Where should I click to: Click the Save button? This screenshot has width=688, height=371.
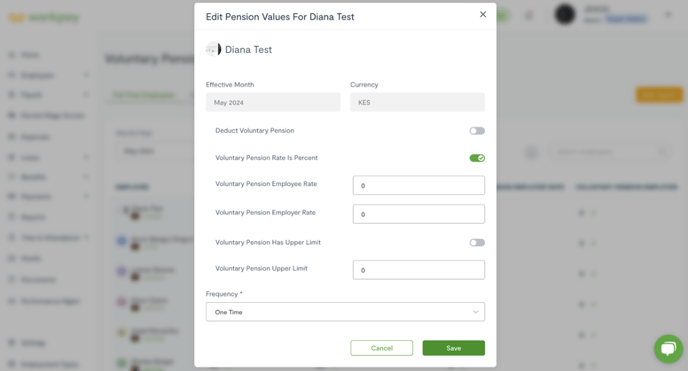tap(454, 348)
